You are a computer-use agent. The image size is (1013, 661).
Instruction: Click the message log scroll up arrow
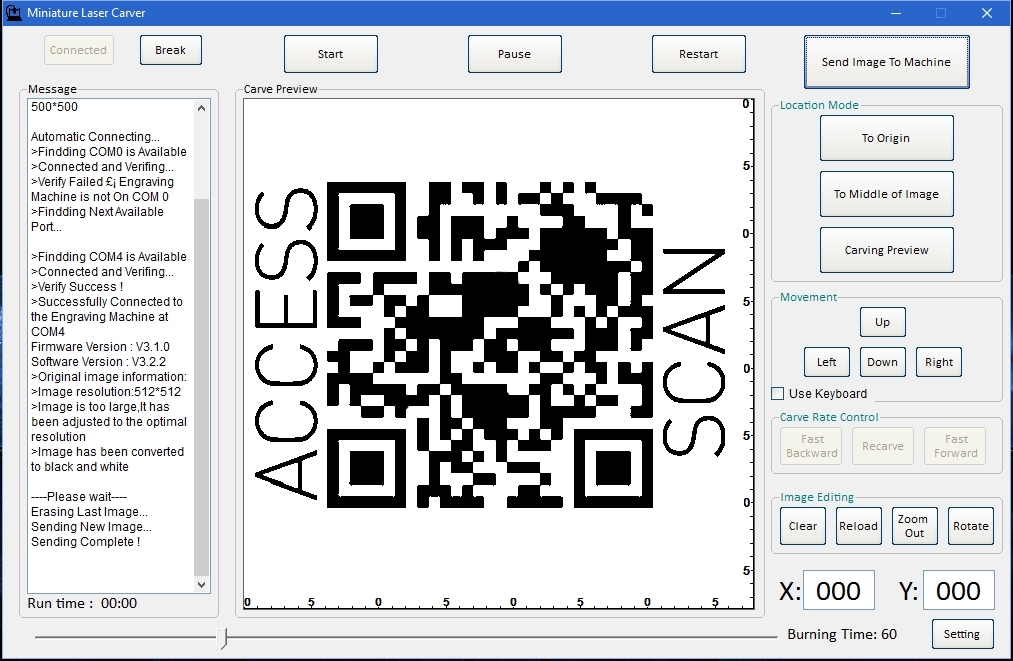click(x=202, y=108)
